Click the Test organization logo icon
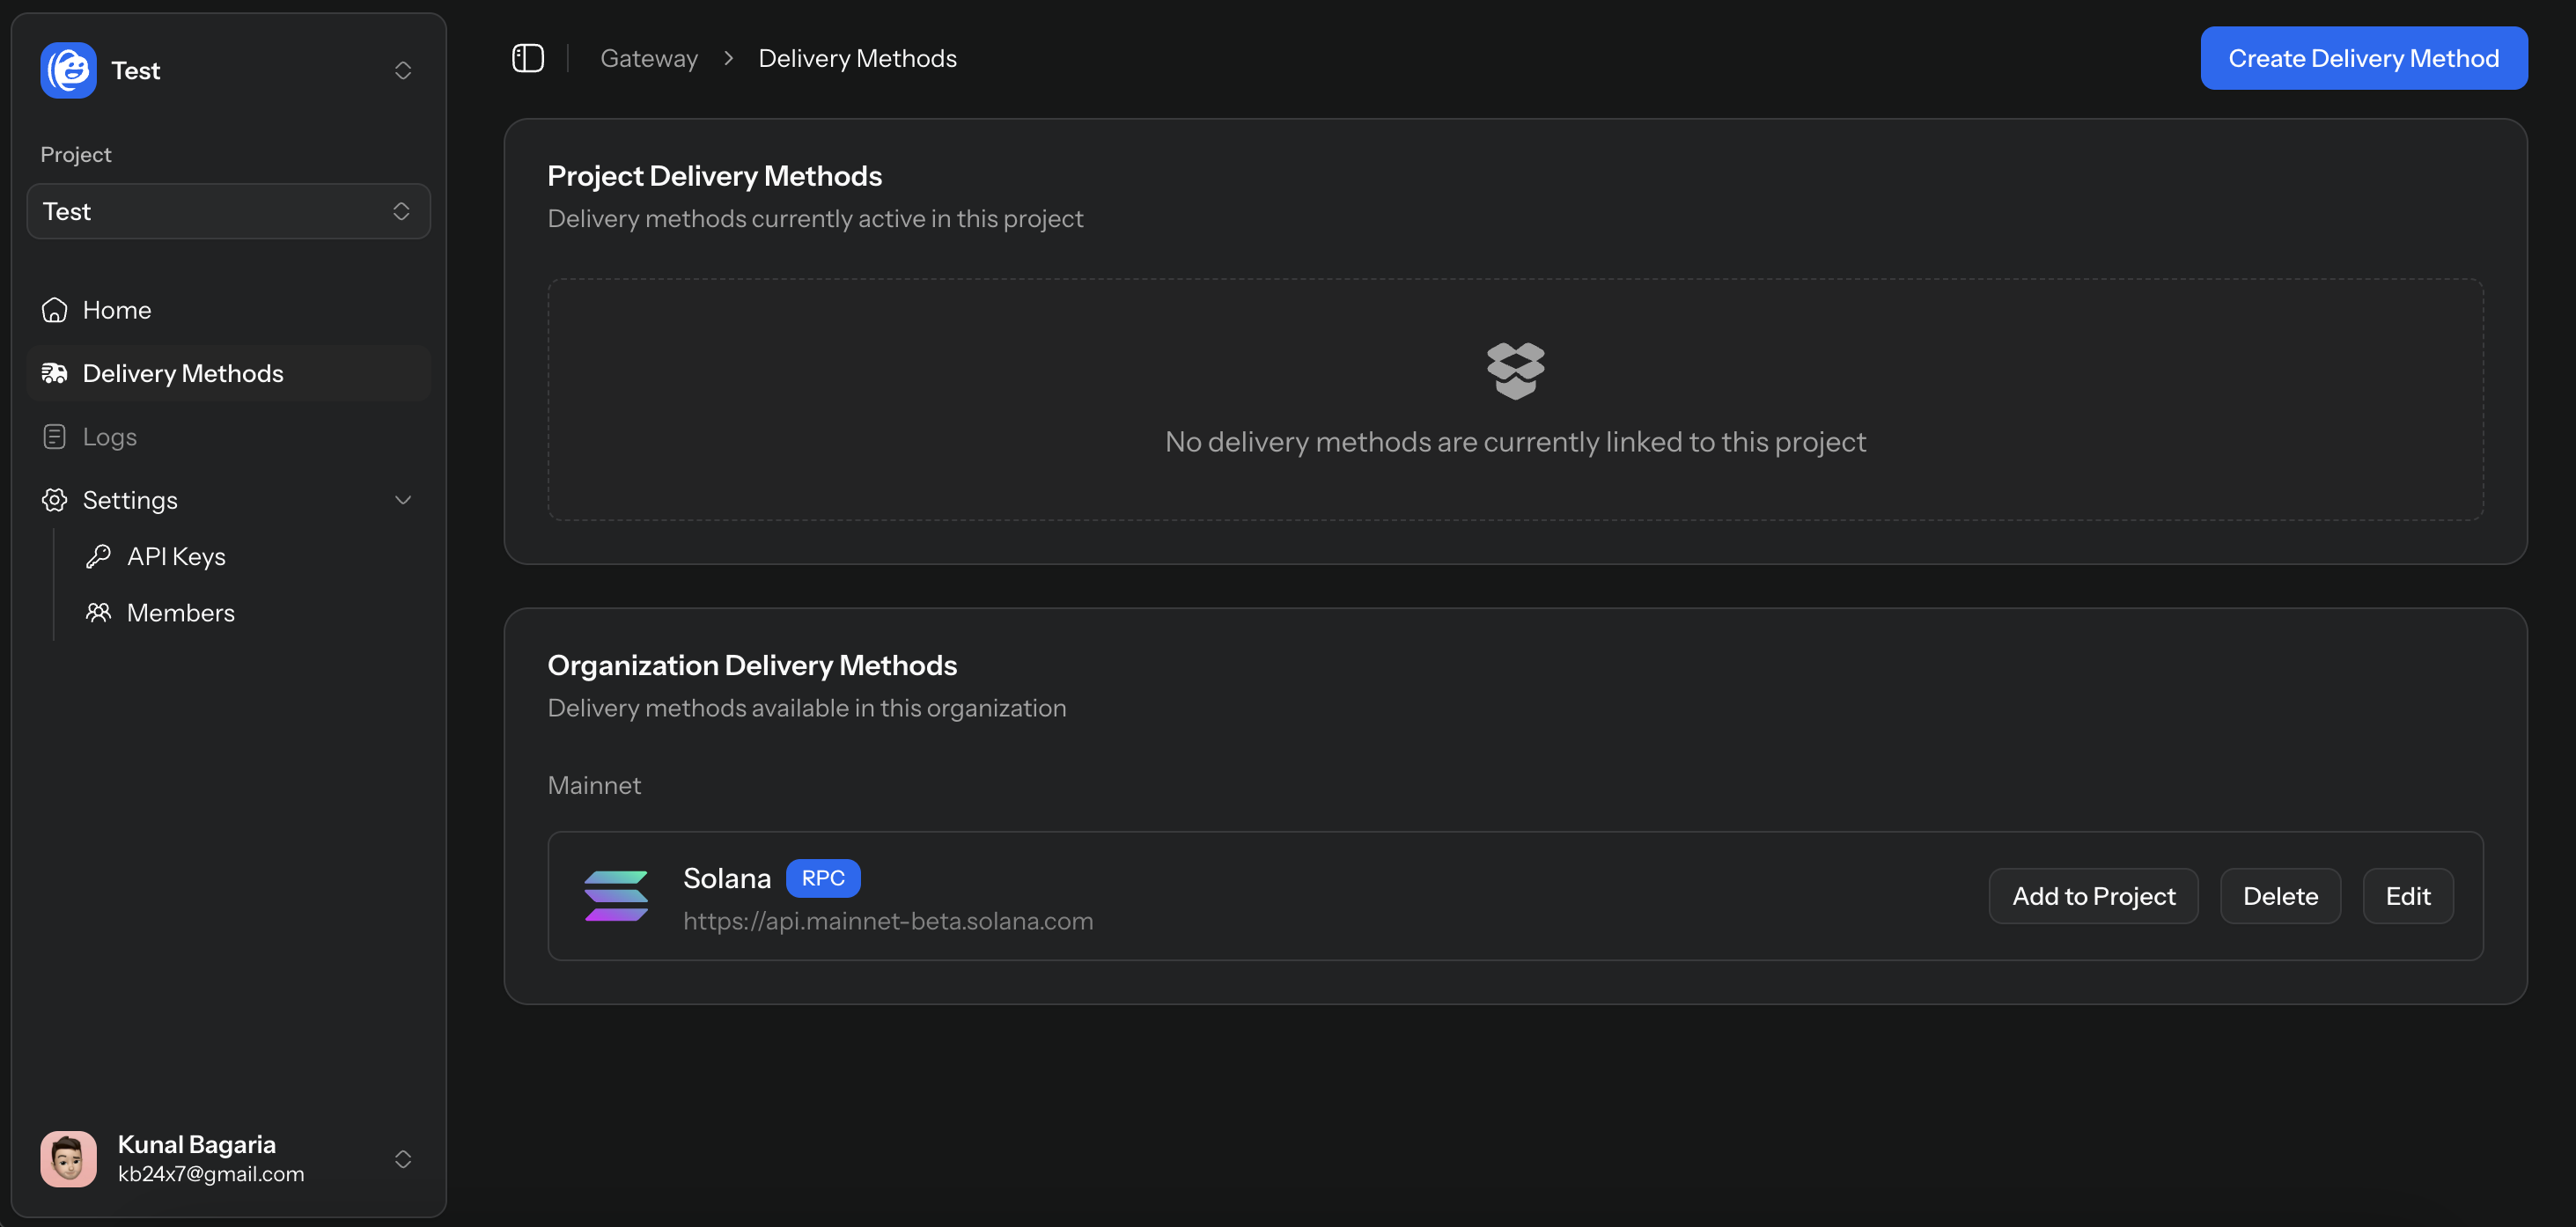 coord(68,70)
